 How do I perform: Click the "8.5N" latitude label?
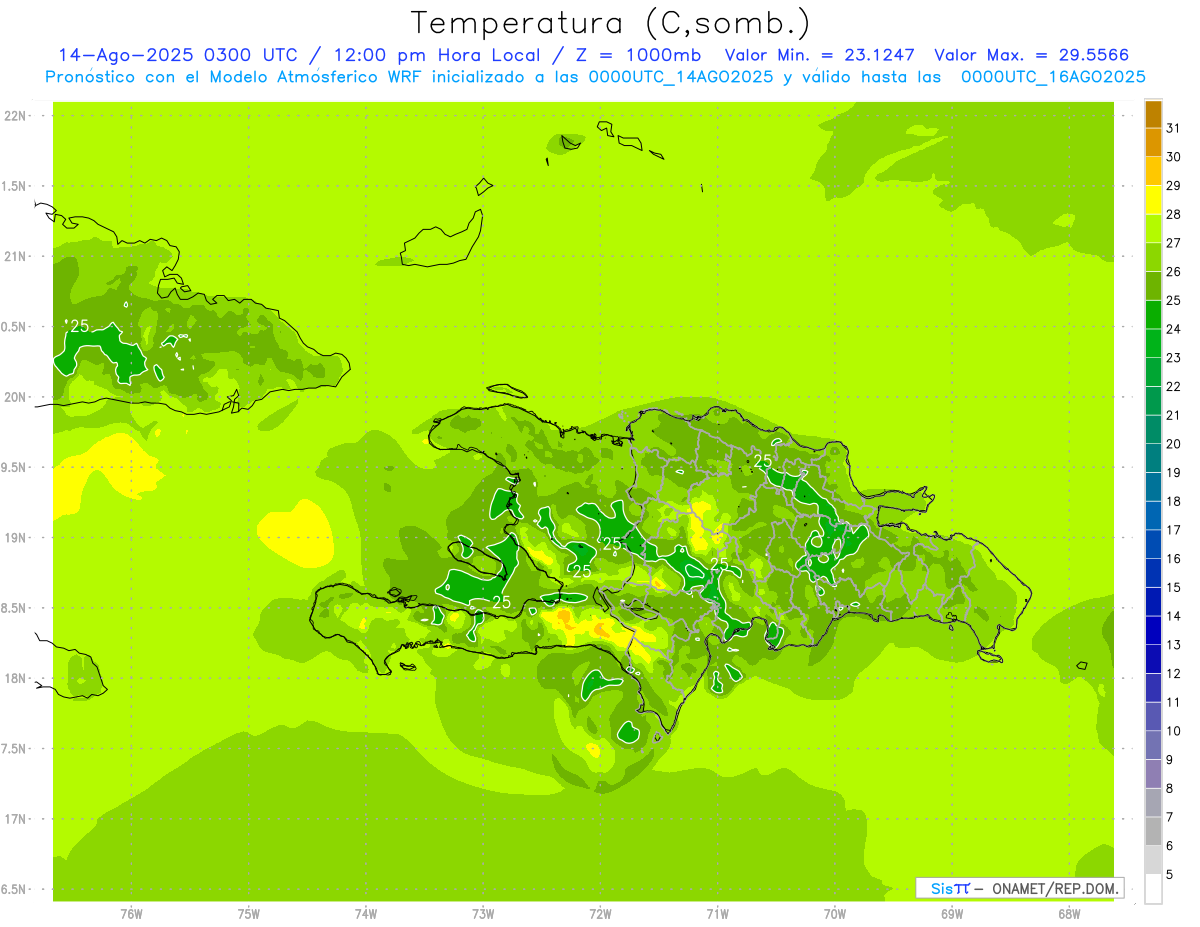[x=14, y=608]
